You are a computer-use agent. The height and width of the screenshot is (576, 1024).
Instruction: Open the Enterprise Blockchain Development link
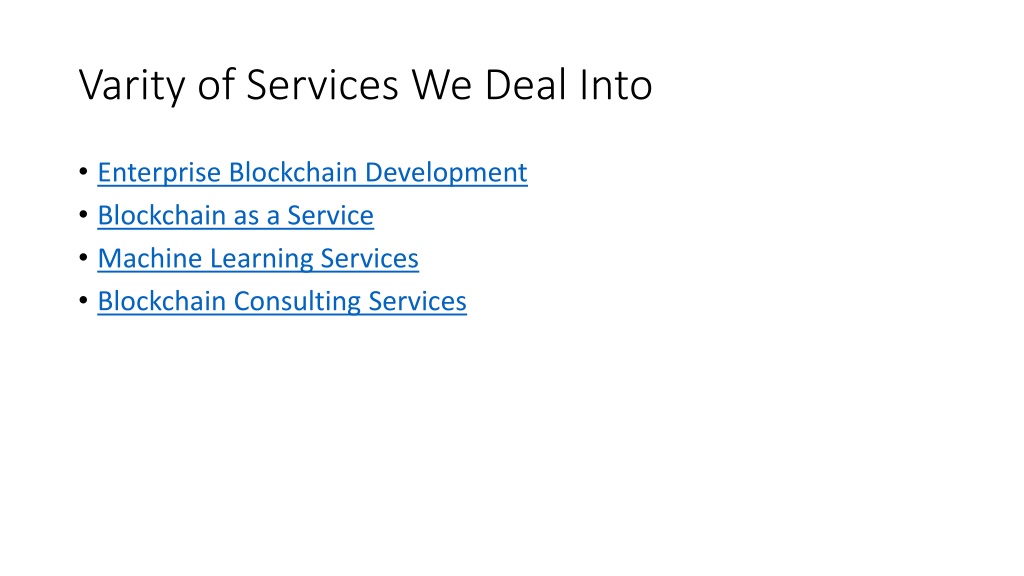click(312, 173)
